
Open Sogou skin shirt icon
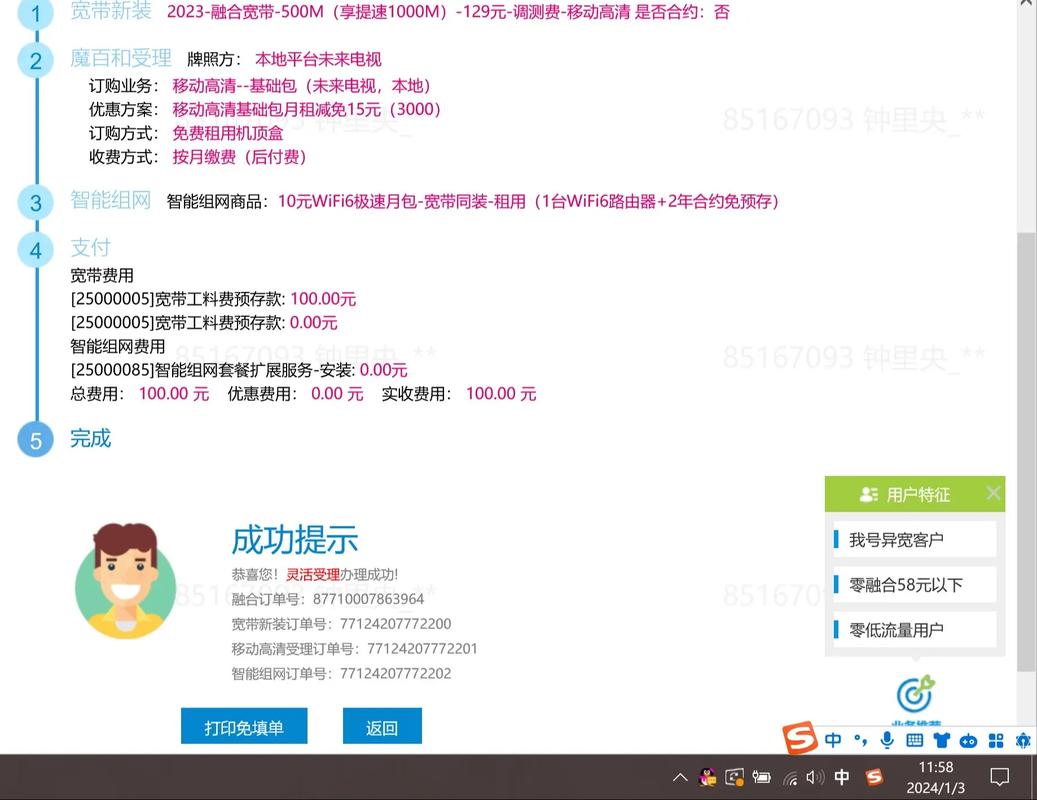[x=942, y=740]
